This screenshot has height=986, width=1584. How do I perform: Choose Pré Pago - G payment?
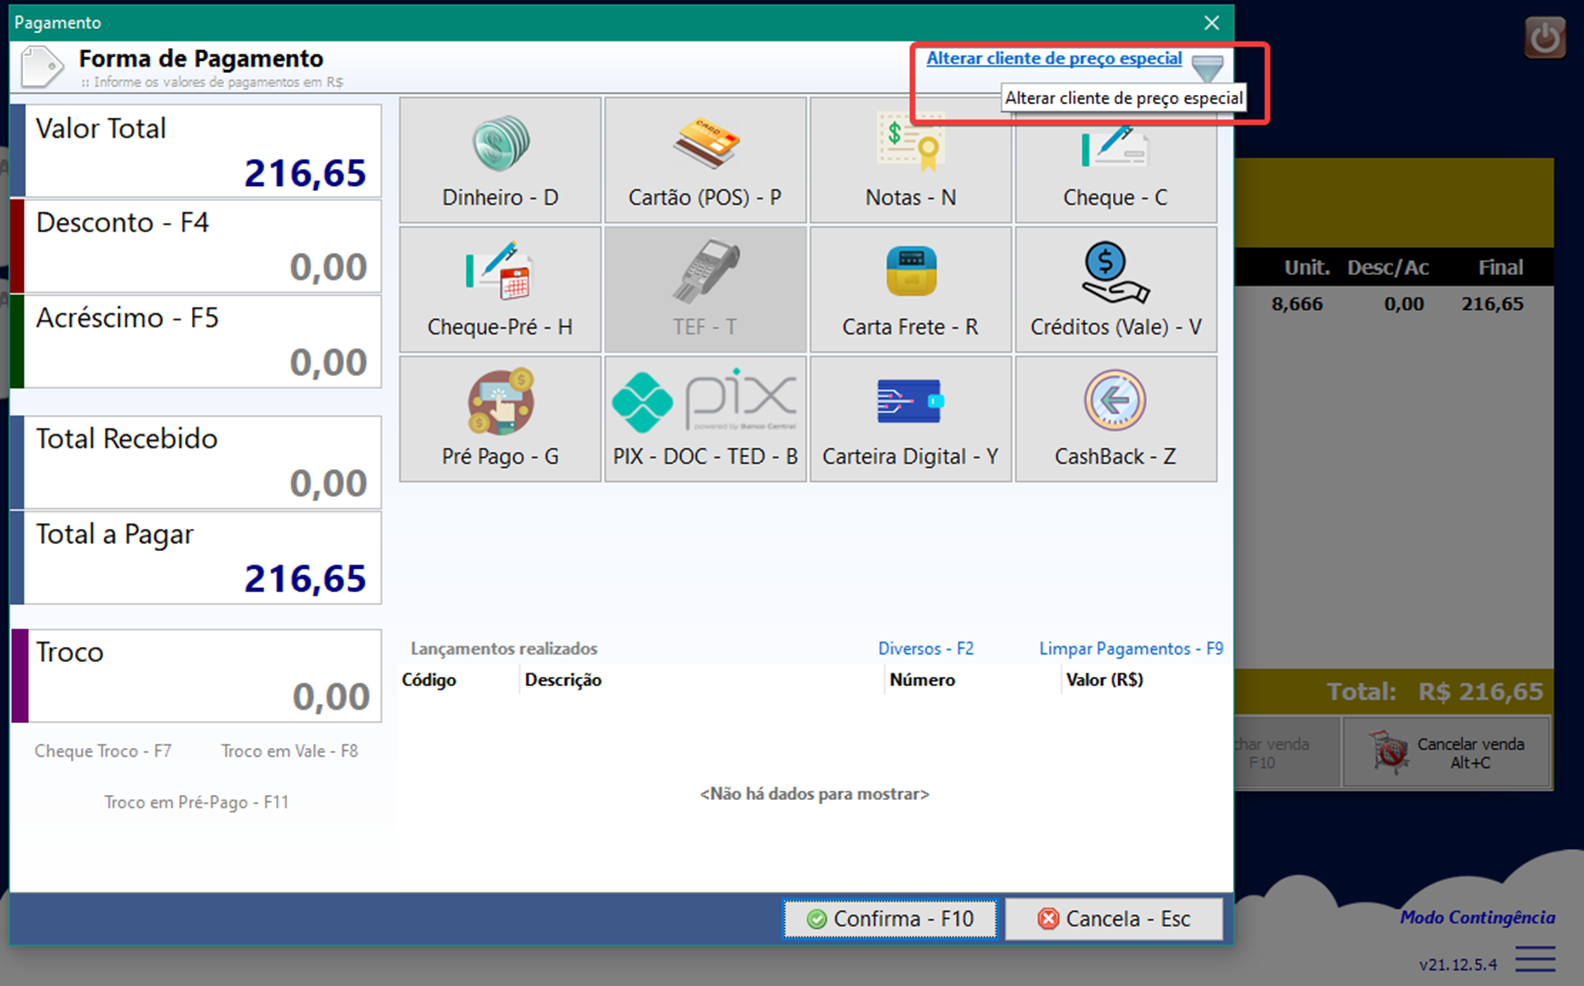click(500, 419)
